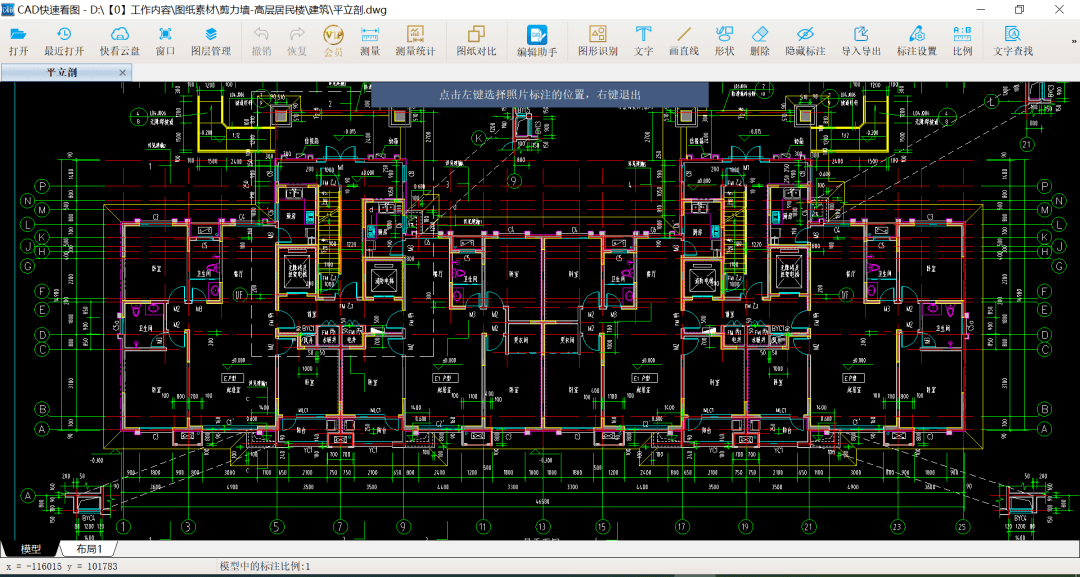Open 标注设置 annotation settings
Image resolution: width=1080 pixels, height=577 pixels.
click(916, 40)
